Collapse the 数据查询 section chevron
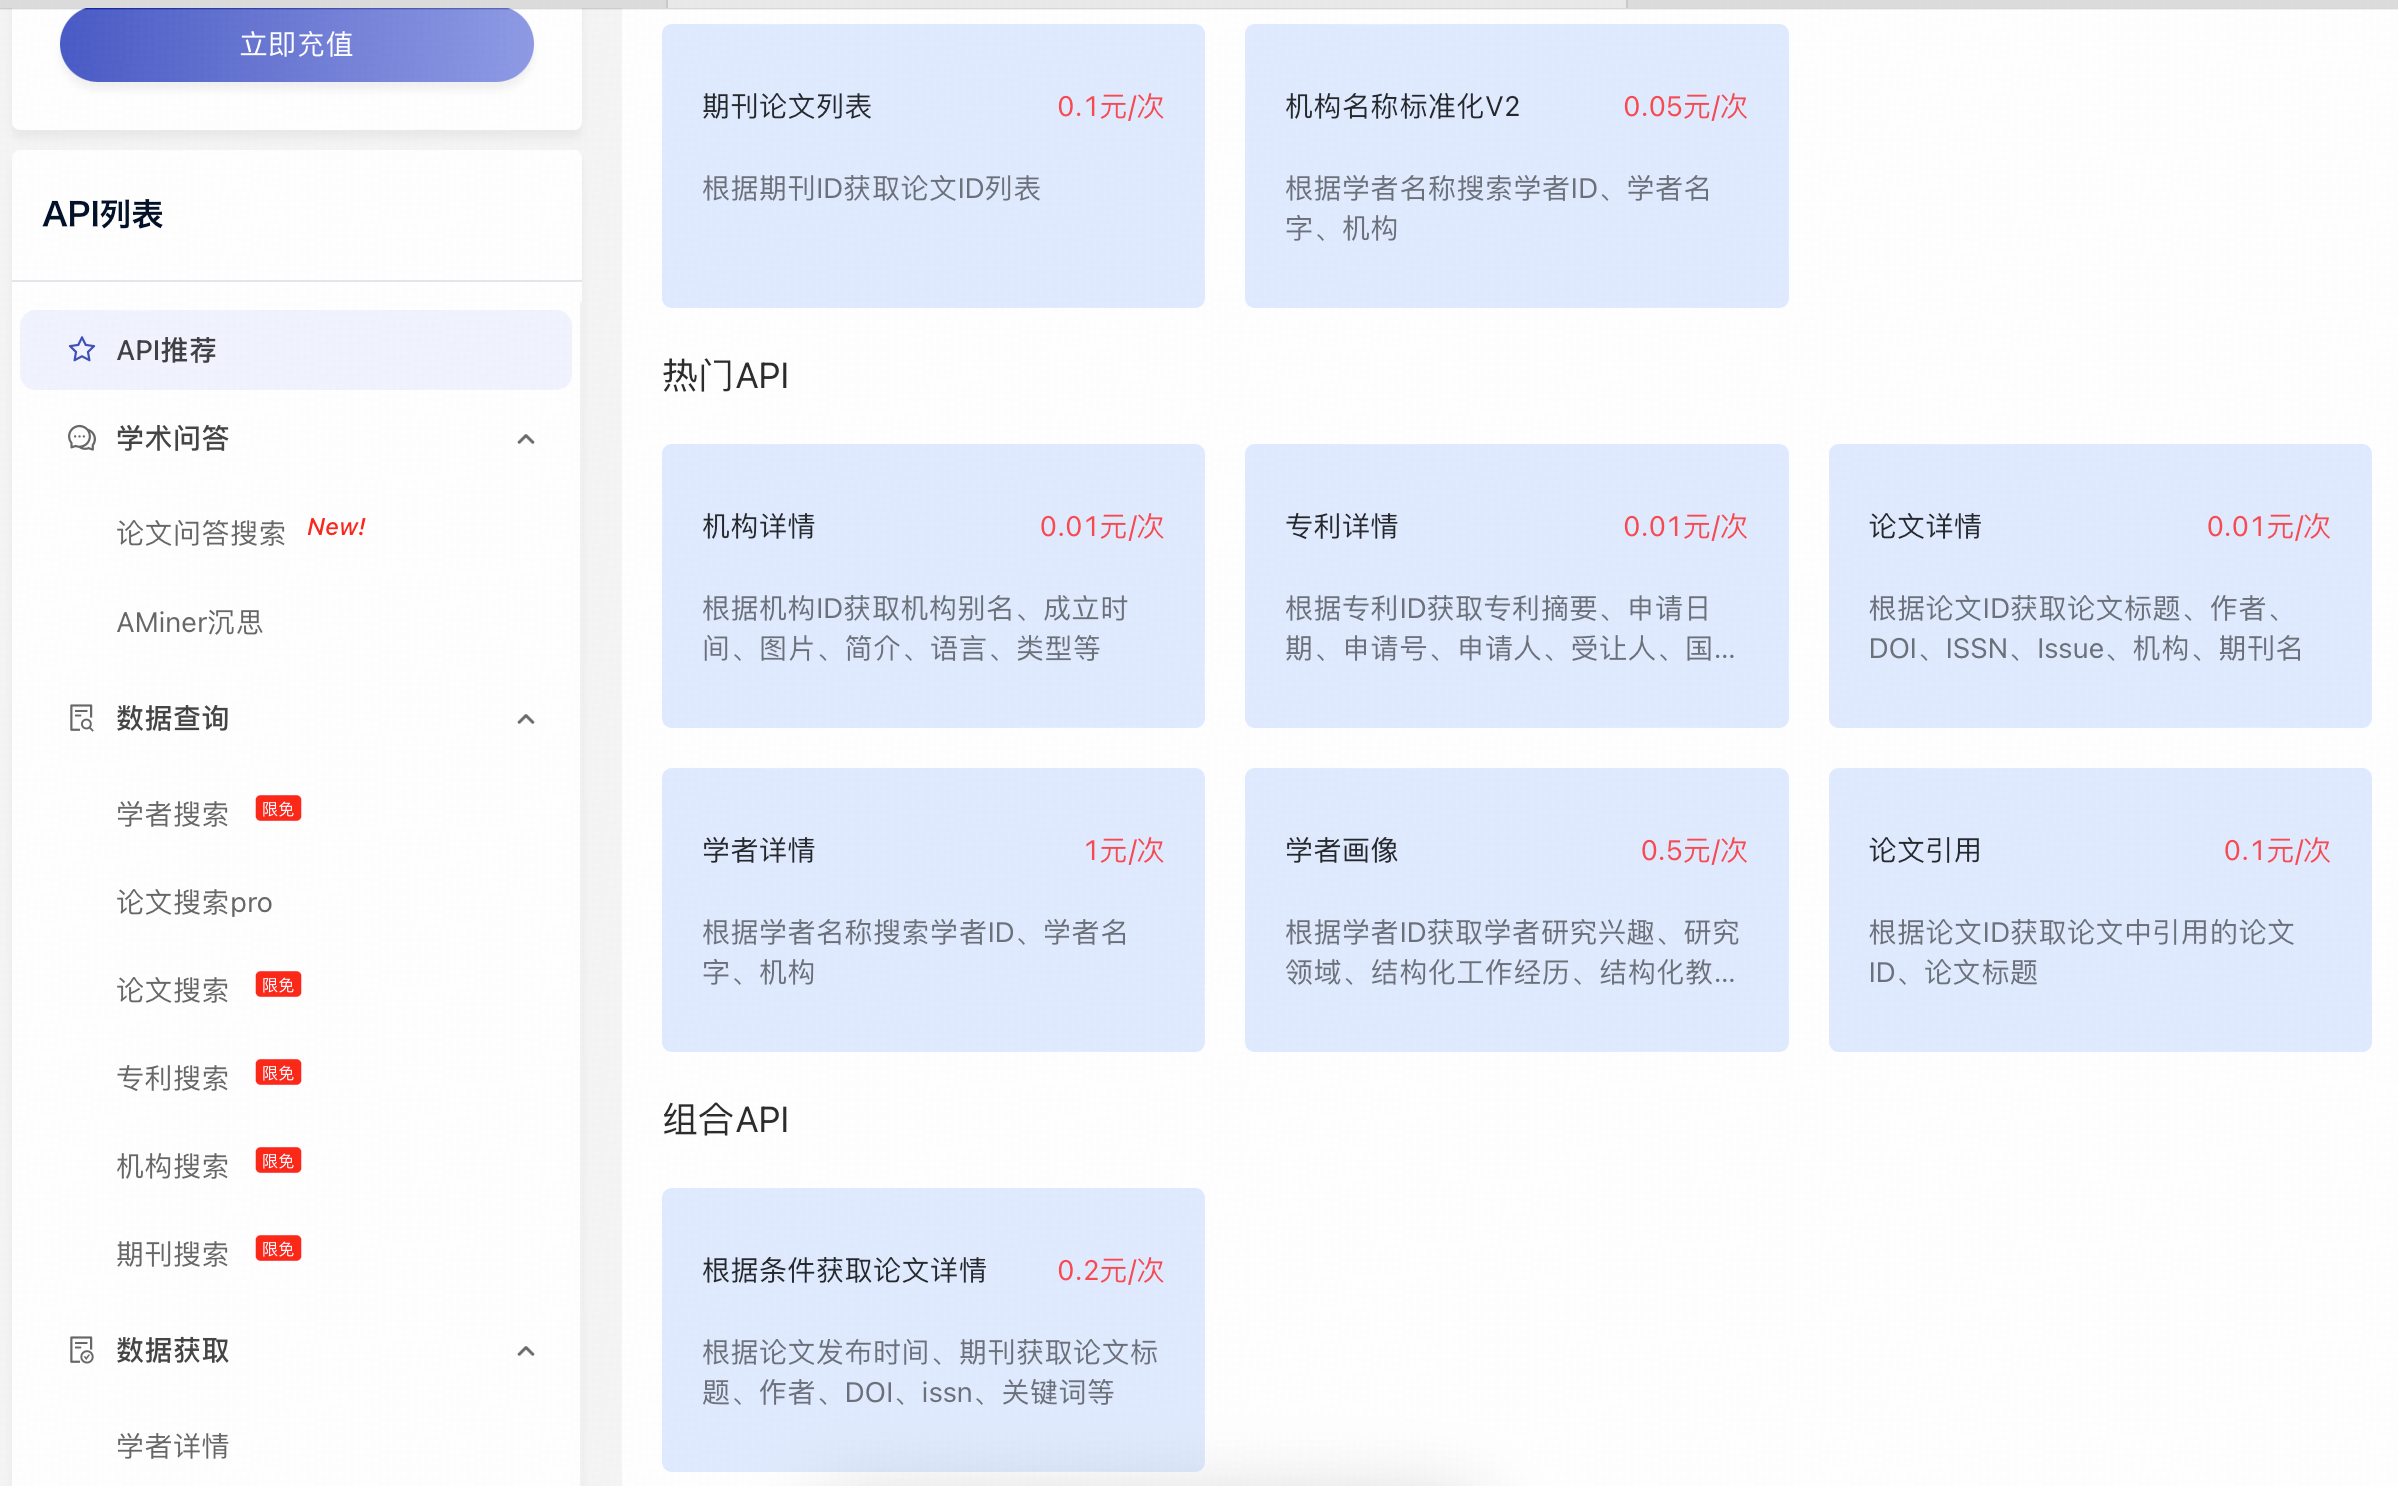Image resolution: width=2398 pixels, height=1486 pixels. tap(526, 719)
